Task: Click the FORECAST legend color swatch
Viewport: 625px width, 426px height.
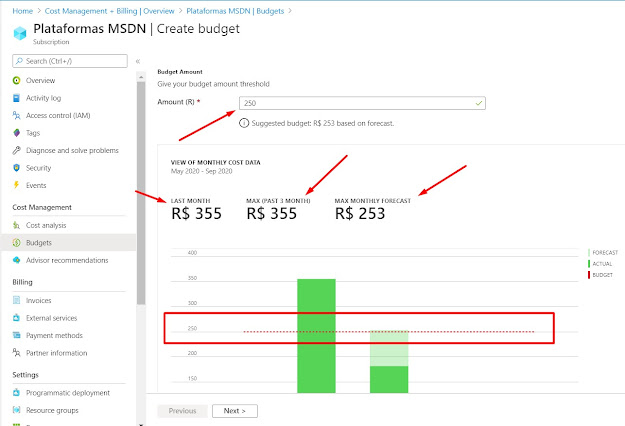Action: click(589, 253)
